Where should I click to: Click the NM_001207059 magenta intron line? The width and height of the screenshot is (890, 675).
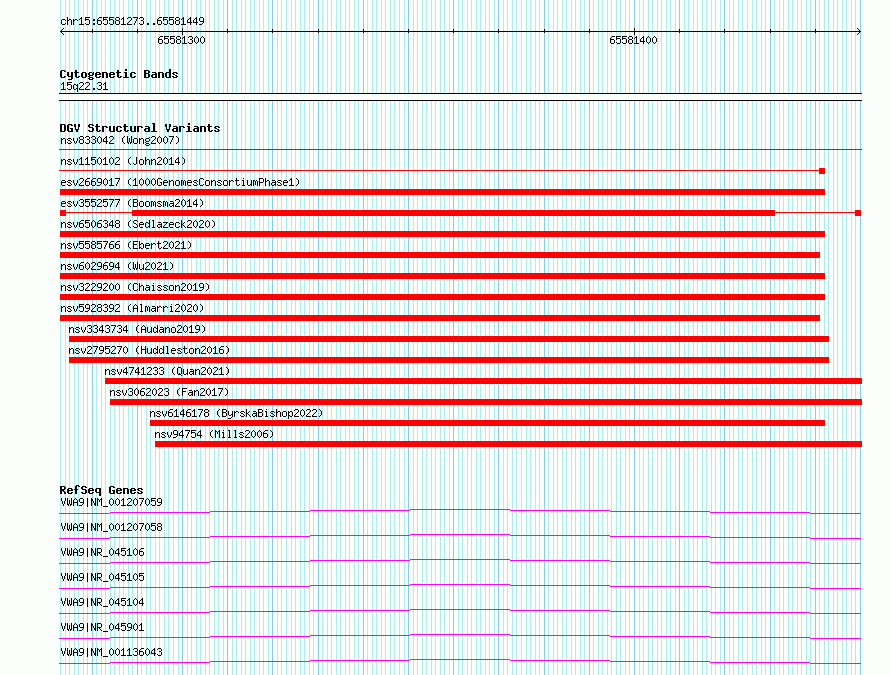pos(460,512)
